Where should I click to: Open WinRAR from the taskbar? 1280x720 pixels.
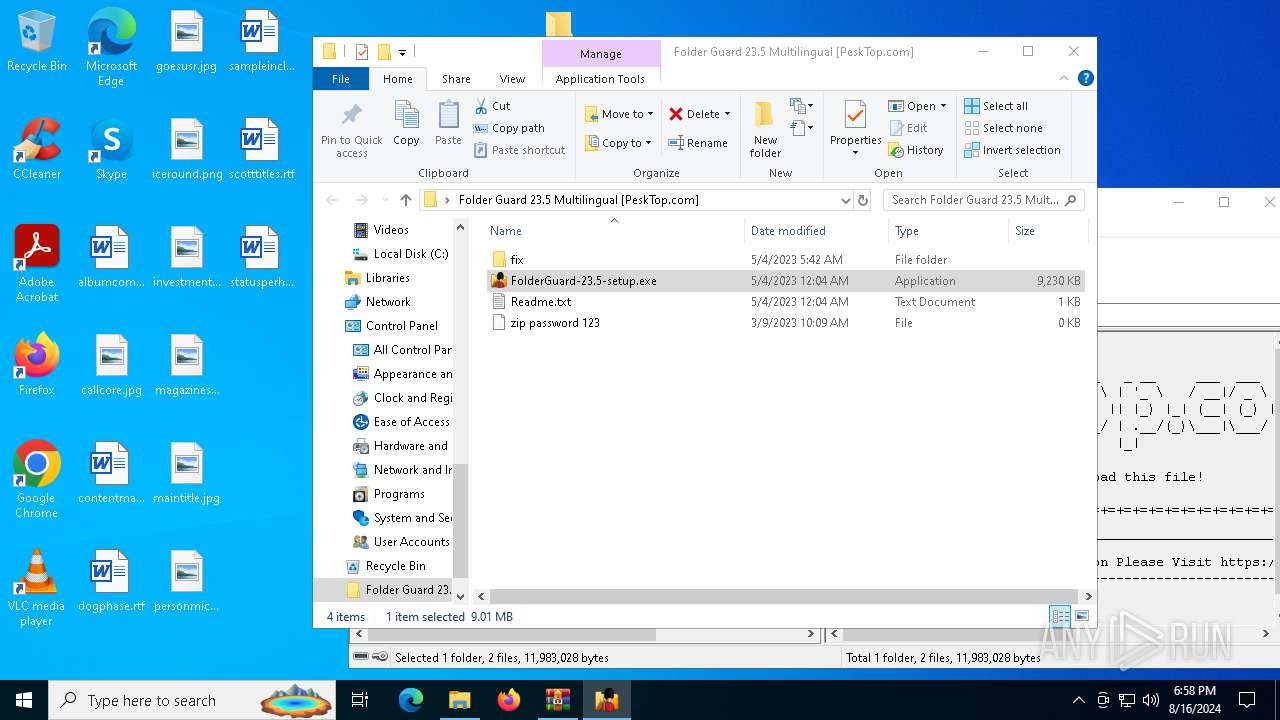coord(557,700)
